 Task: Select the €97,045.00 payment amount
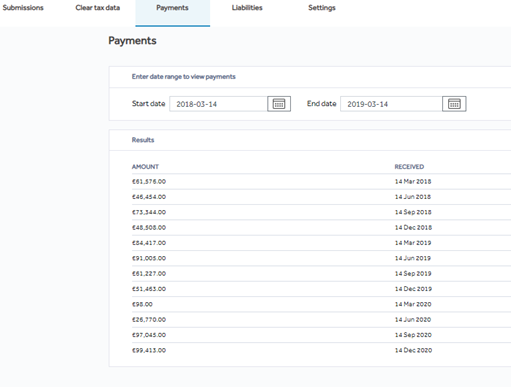coord(149,335)
